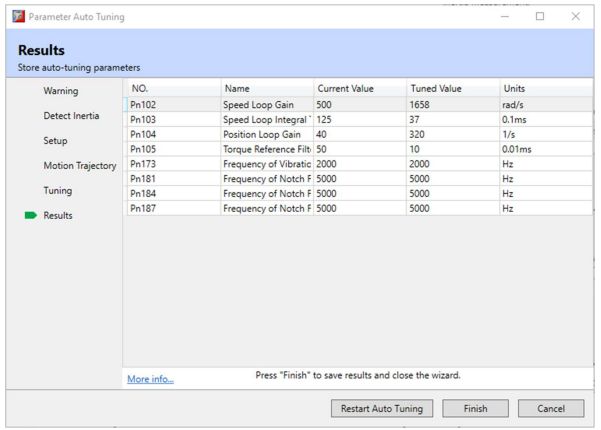The height and width of the screenshot is (430, 601).
Task: Select the Results step in sidebar
Action: 58,215
